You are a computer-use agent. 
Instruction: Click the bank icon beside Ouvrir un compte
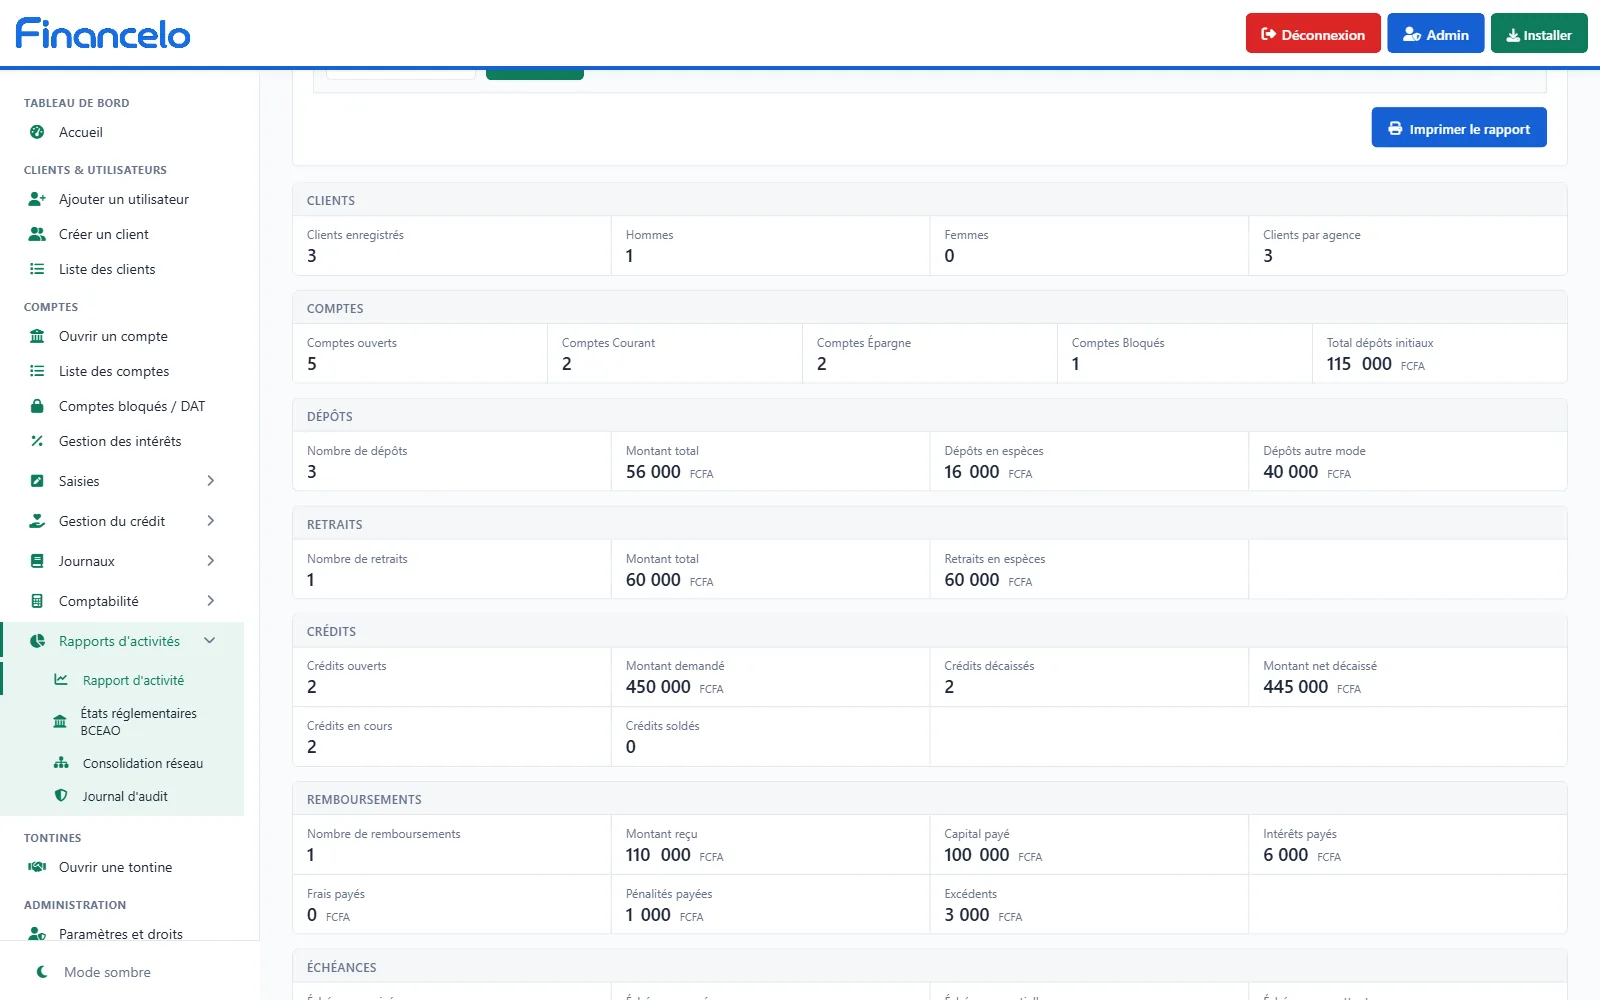[37, 336]
